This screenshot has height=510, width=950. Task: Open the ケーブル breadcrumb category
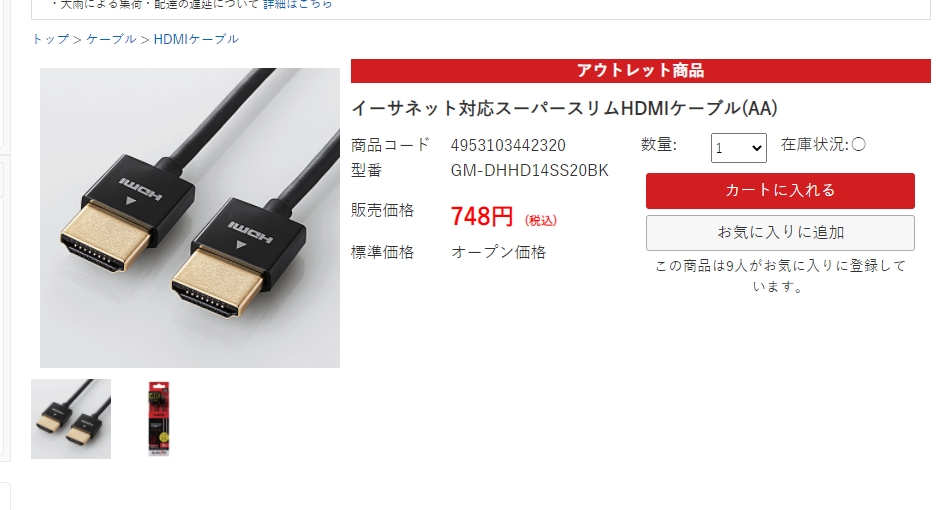tap(111, 39)
